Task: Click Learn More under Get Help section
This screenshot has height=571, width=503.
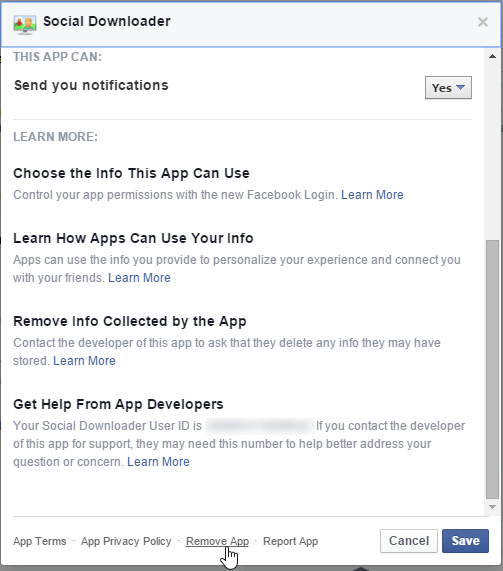Action: (x=158, y=462)
